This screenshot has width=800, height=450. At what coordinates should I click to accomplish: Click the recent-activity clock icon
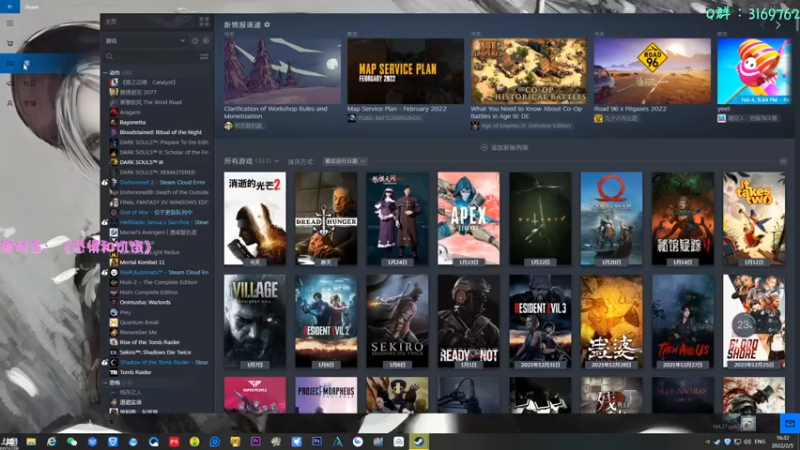click(195, 40)
